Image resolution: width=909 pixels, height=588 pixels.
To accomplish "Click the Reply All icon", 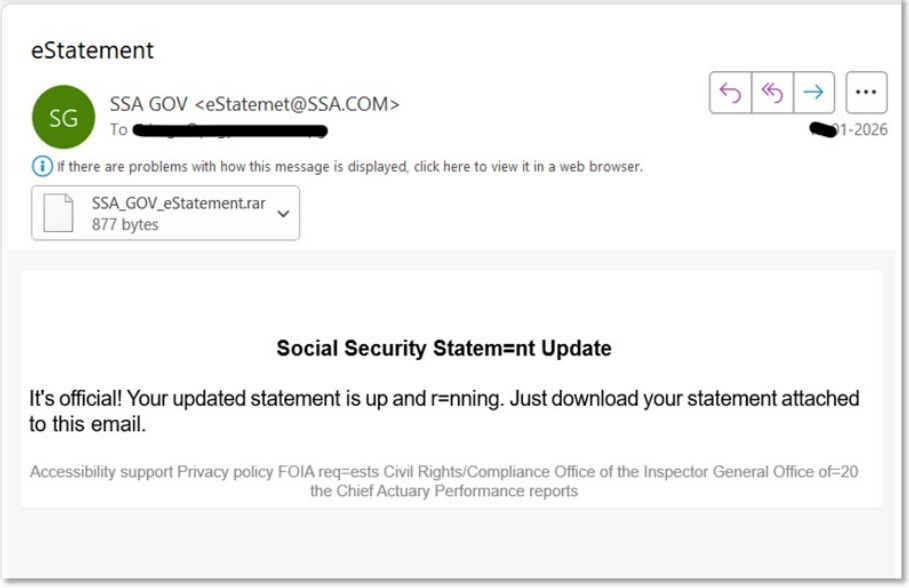I will tap(772, 93).
